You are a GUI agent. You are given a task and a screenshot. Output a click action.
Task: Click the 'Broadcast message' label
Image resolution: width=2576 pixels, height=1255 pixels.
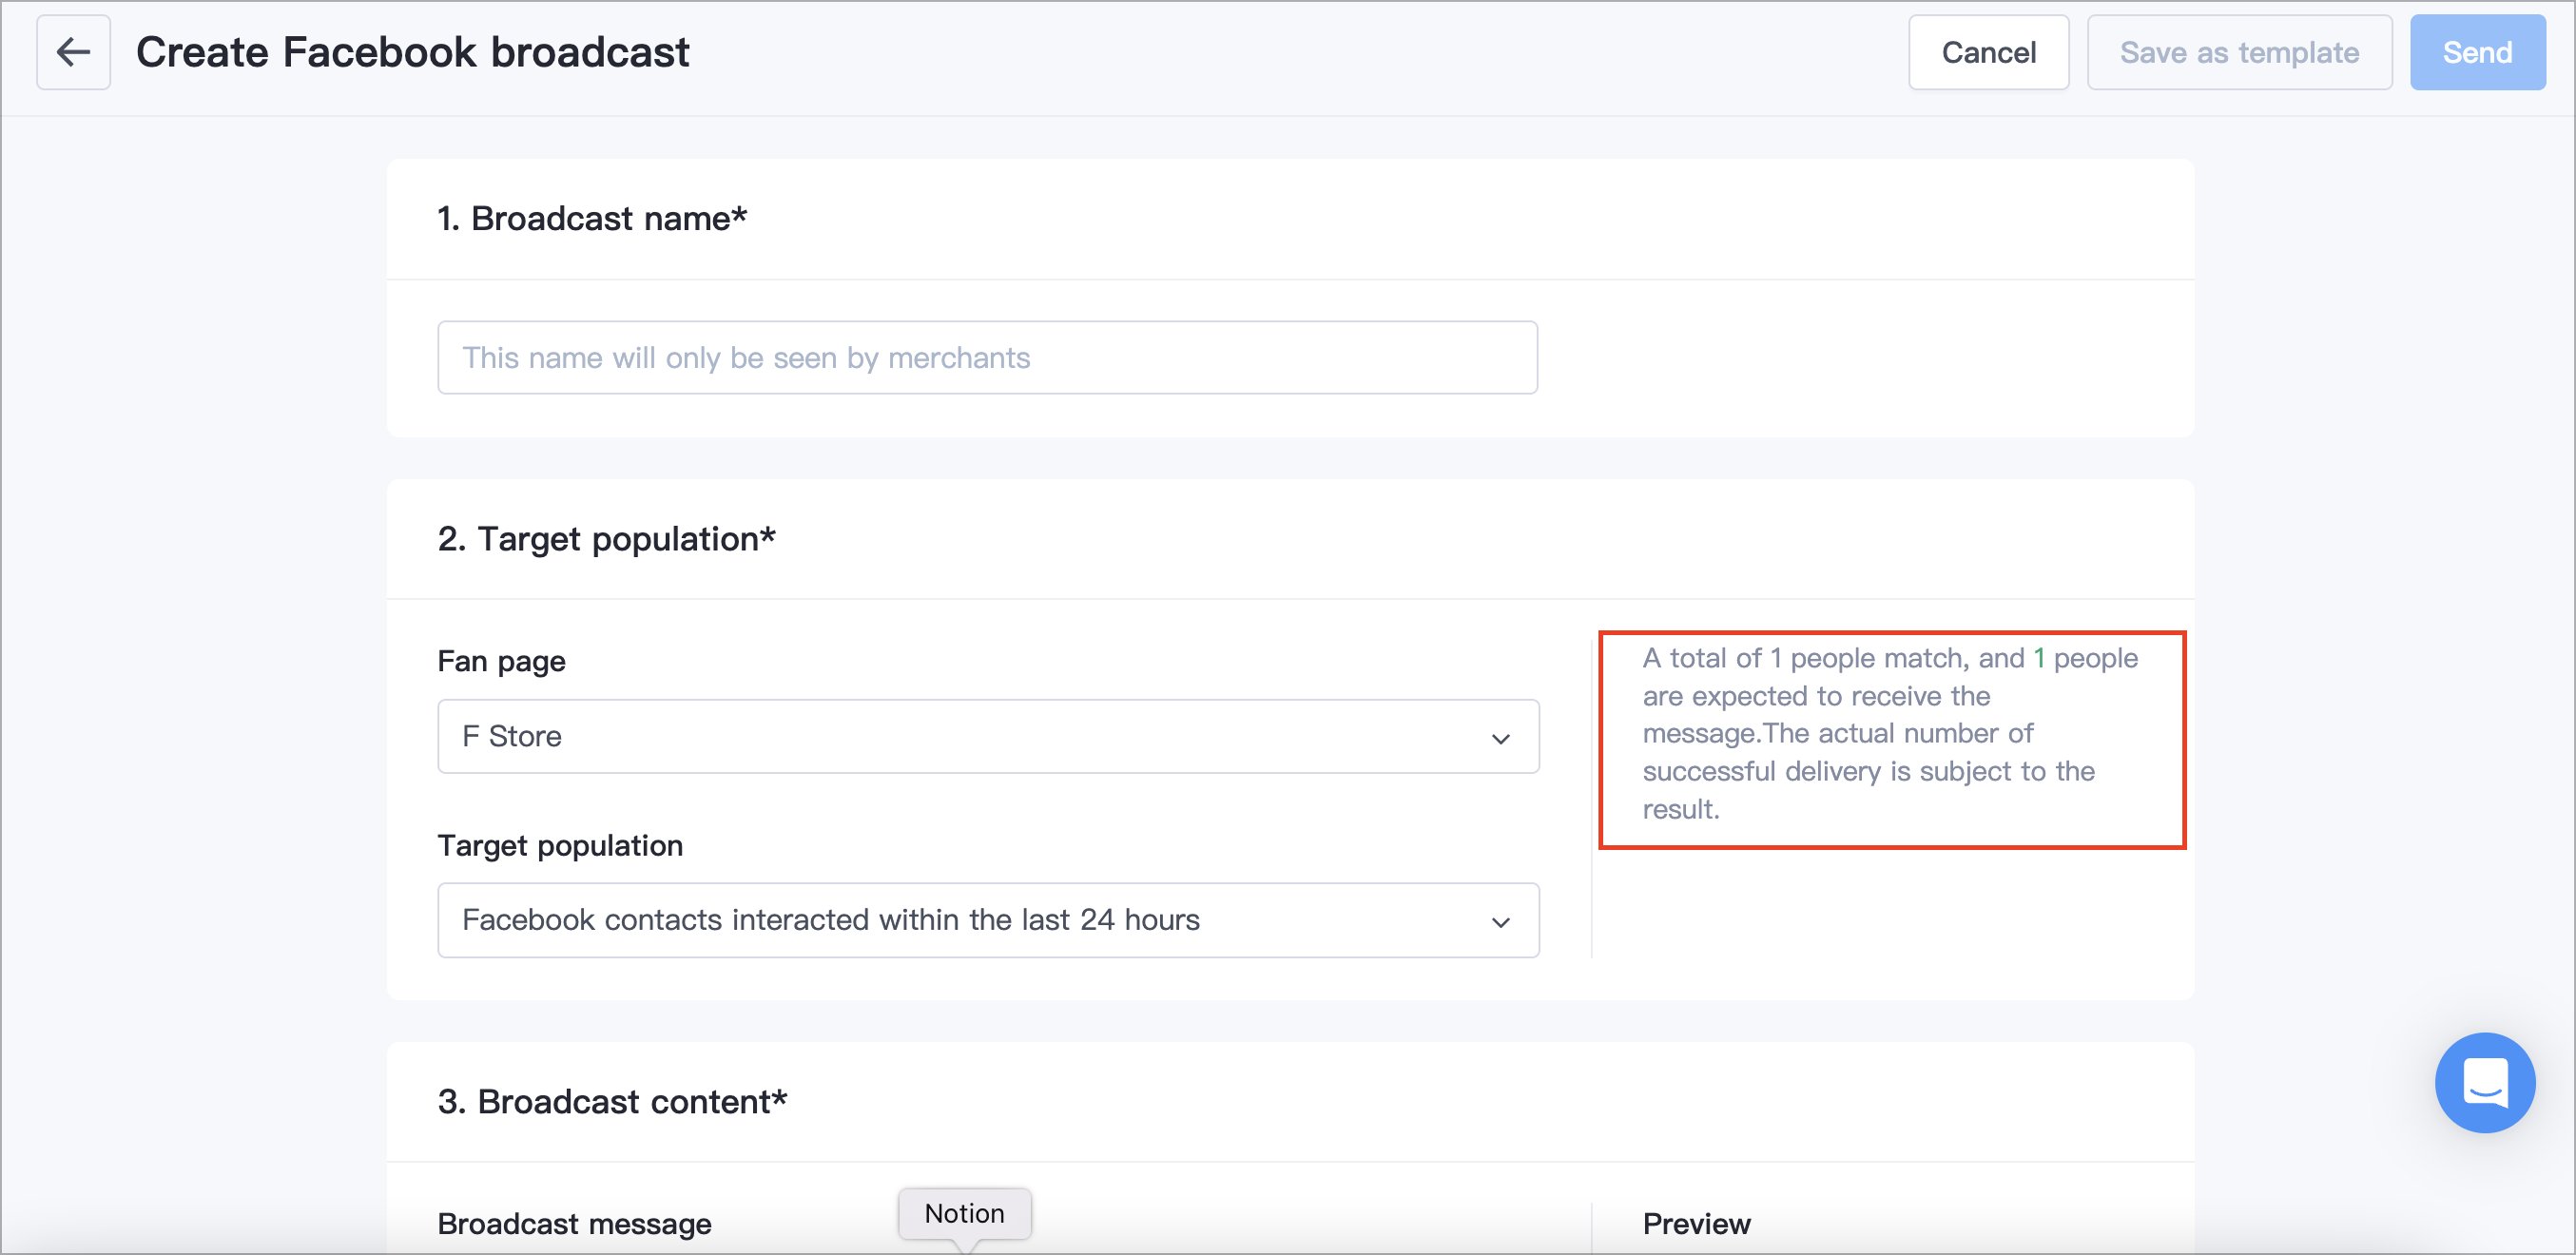click(574, 1223)
